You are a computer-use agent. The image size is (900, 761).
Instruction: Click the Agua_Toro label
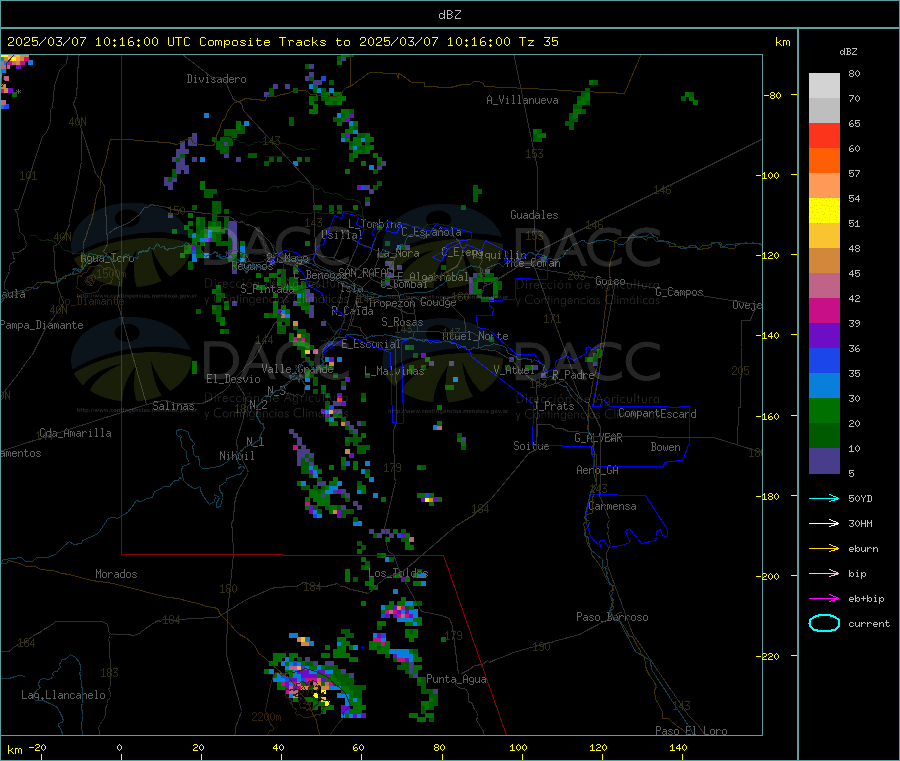click(107, 258)
